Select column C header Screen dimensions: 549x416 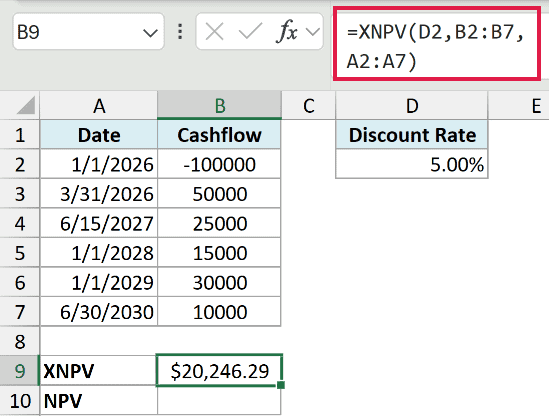(308, 105)
